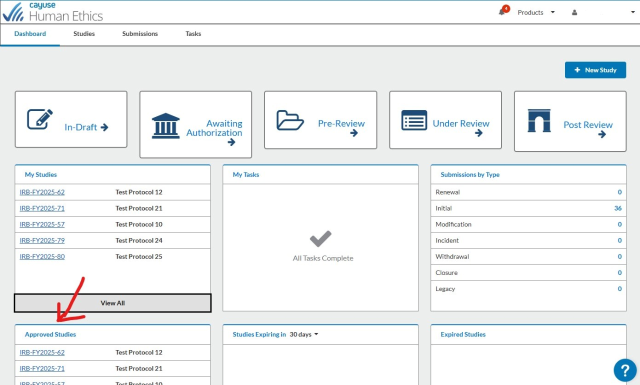Click the Studies Expiring in label

[259, 334]
